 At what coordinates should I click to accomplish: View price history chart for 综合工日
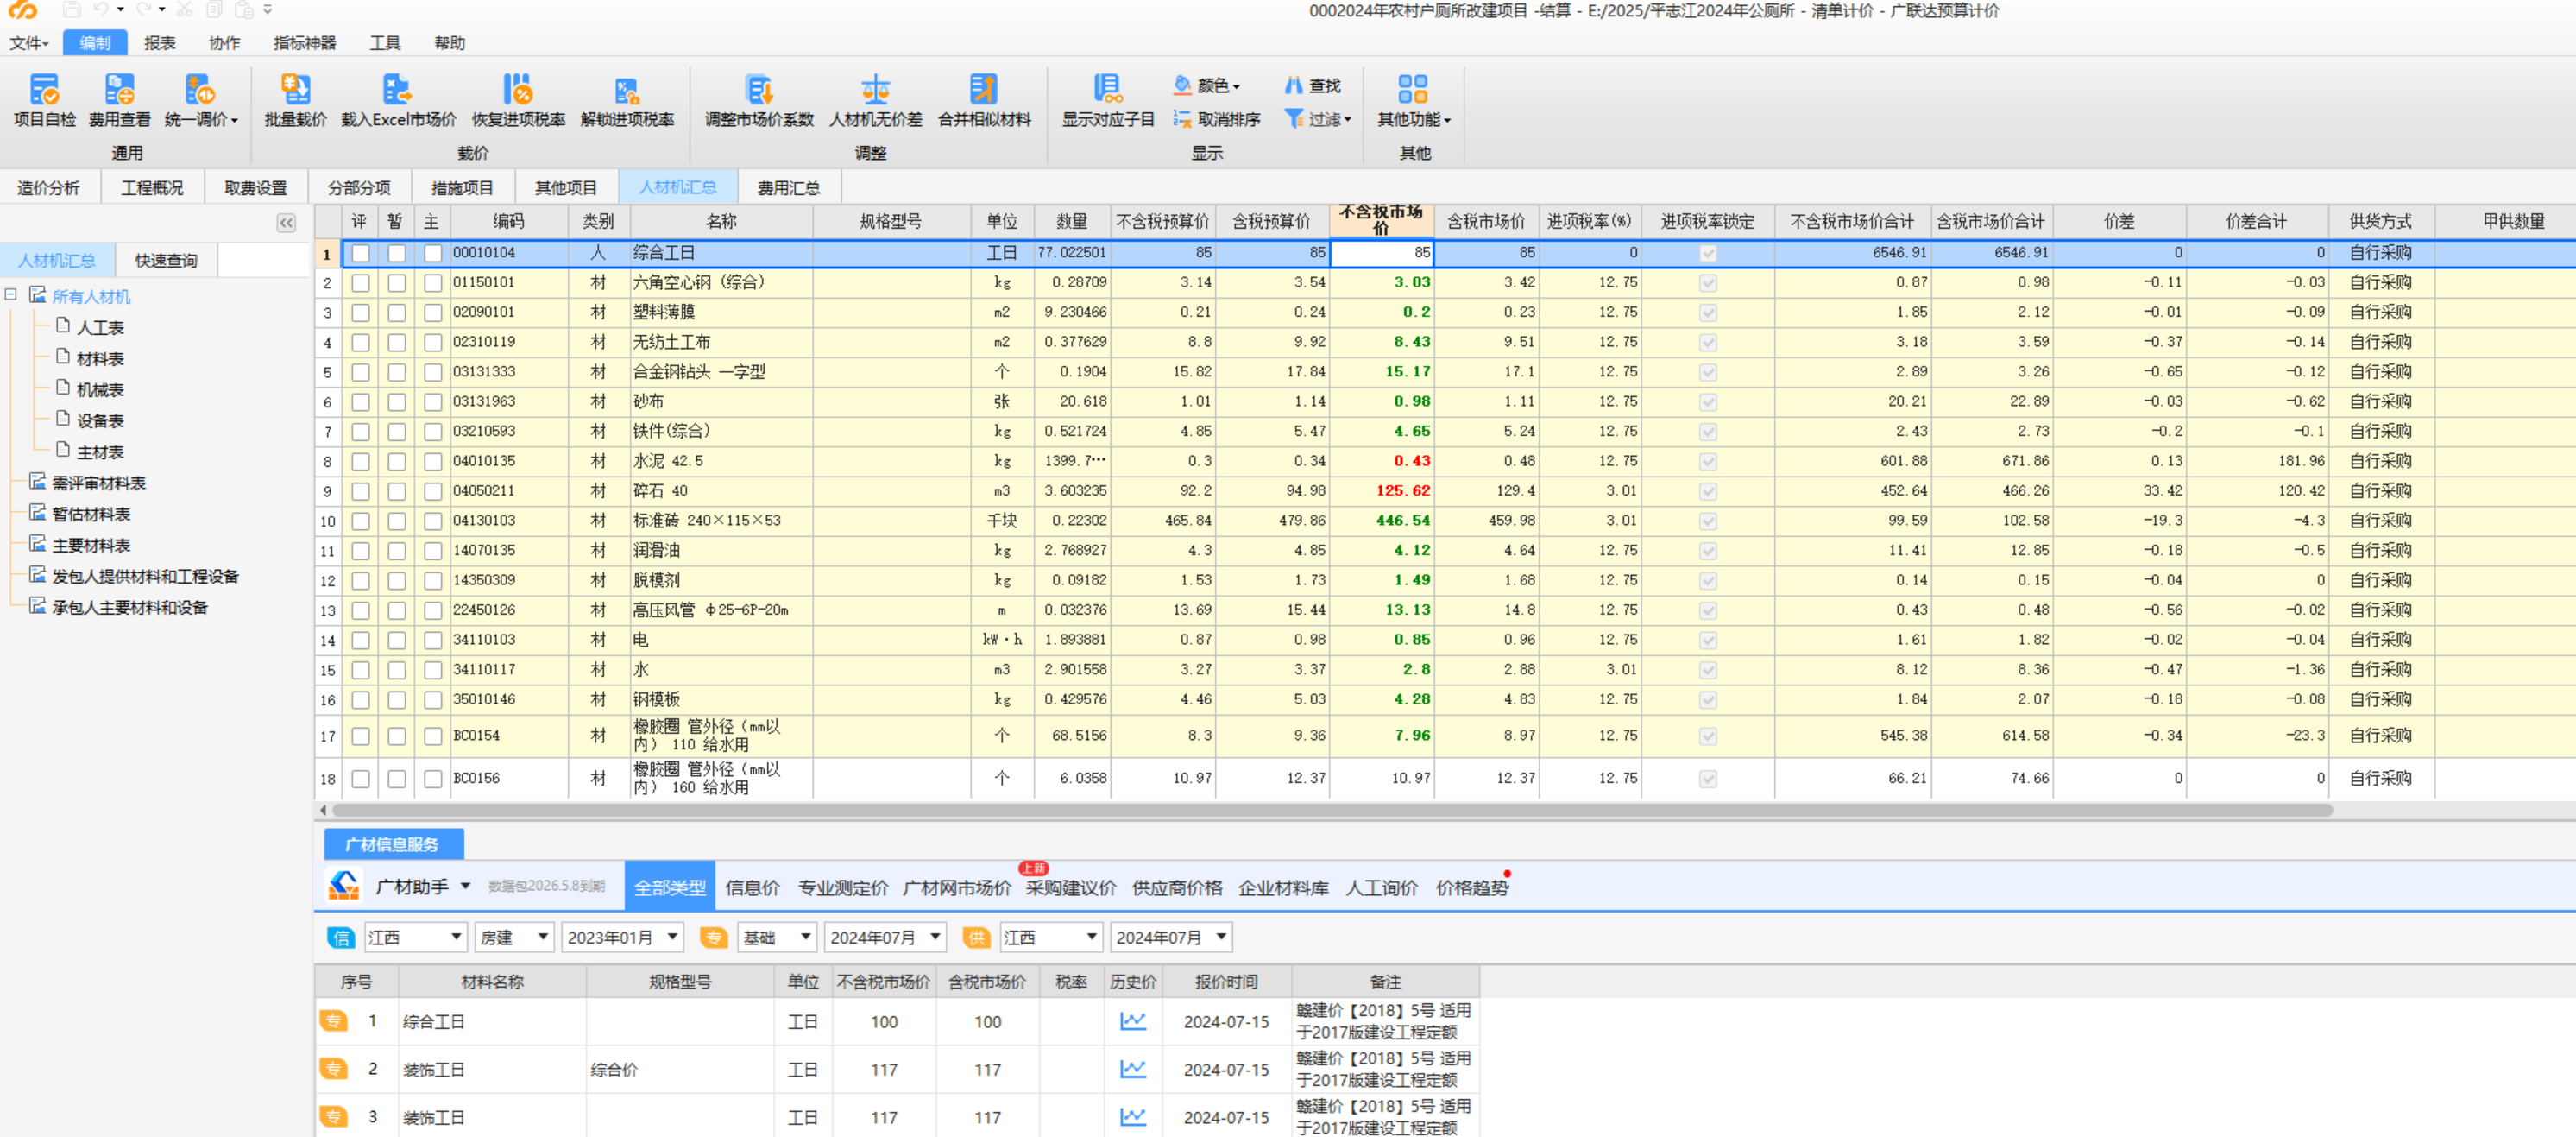(x=1132, y=1021)
